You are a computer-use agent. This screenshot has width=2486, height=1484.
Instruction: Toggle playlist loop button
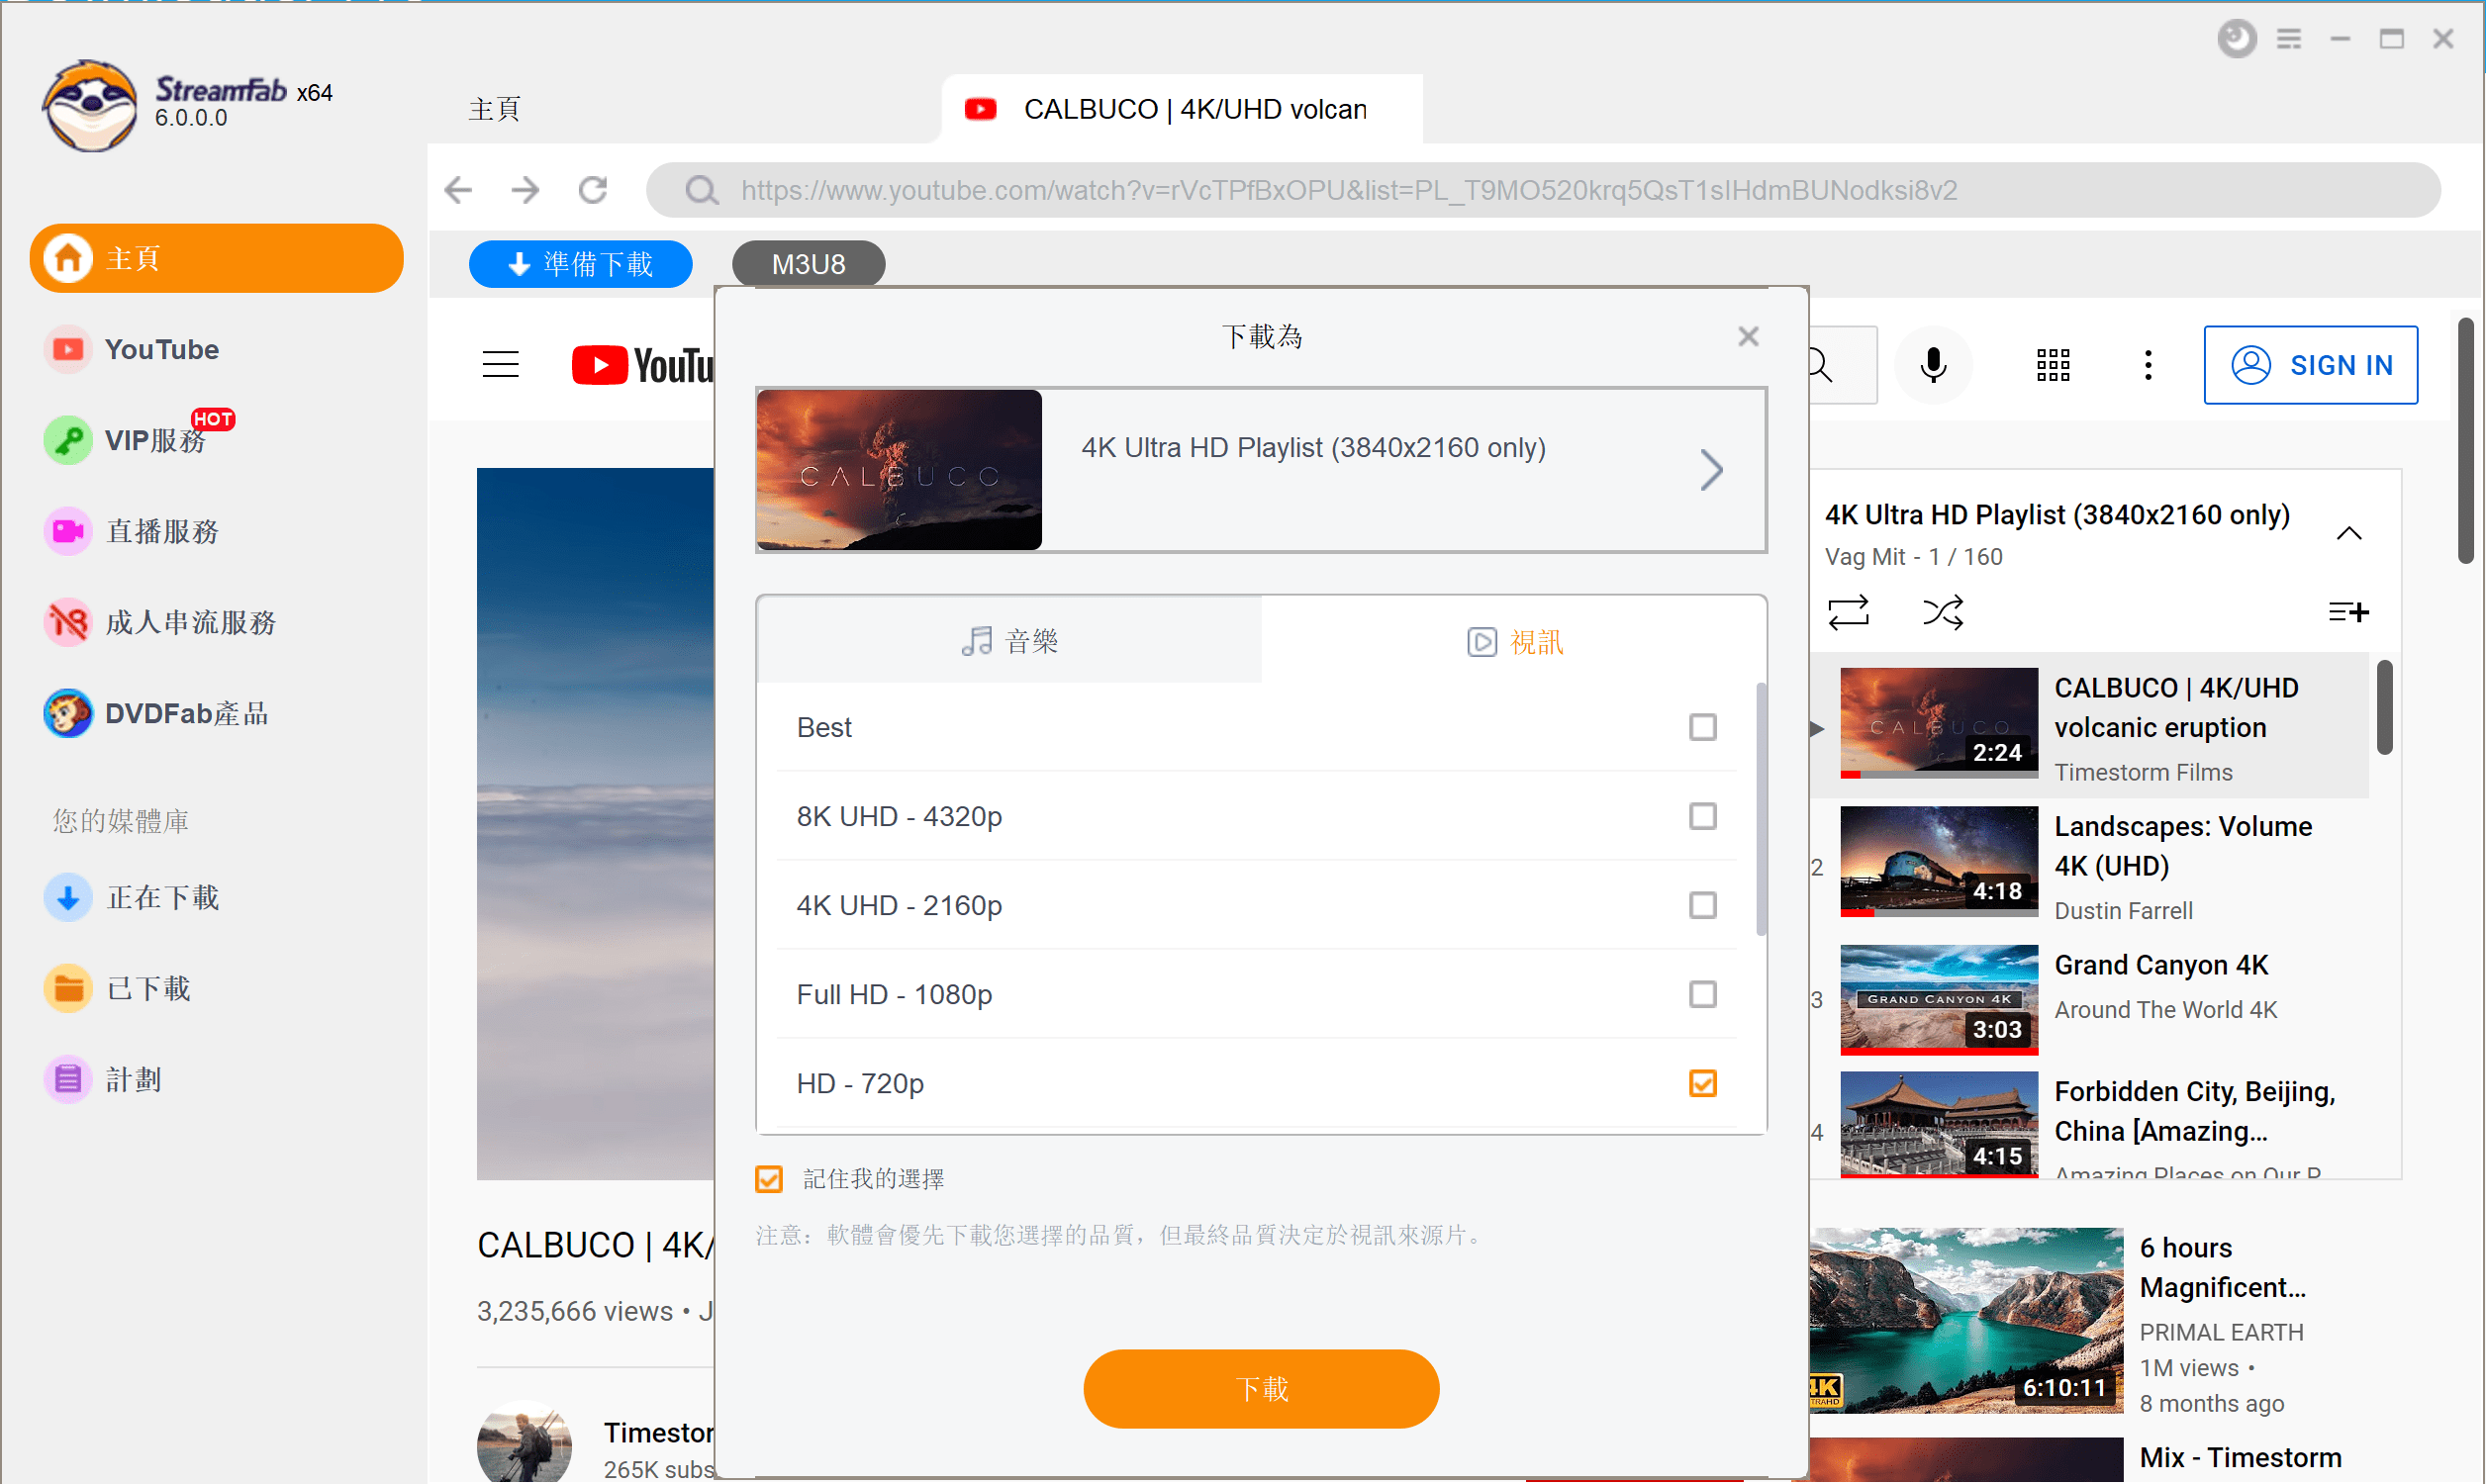(x=1847, y=611)
